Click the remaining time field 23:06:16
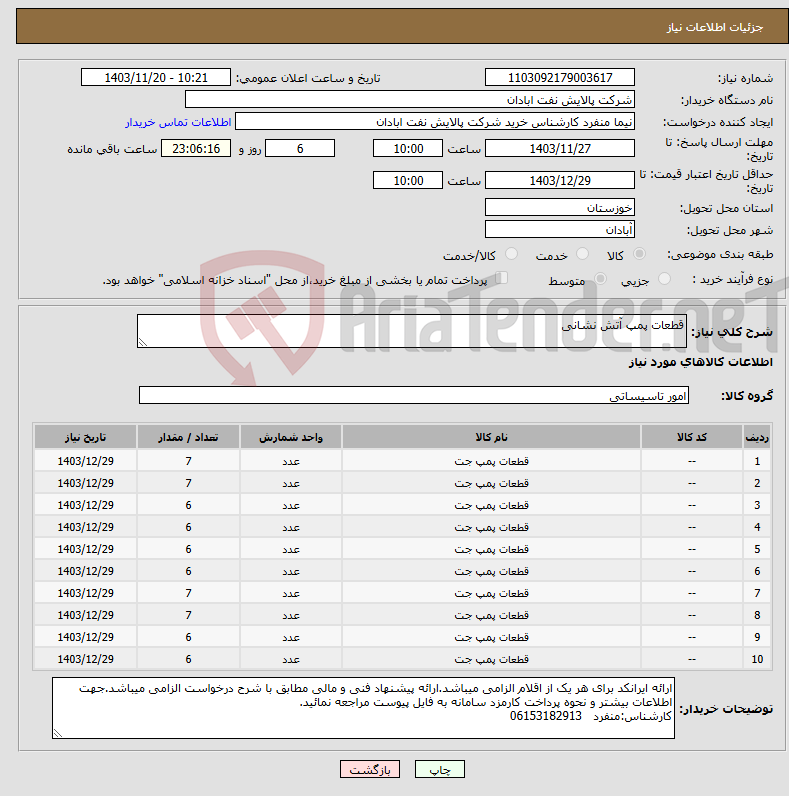This screenshot has width=789, height=796. tap(196, 149)
